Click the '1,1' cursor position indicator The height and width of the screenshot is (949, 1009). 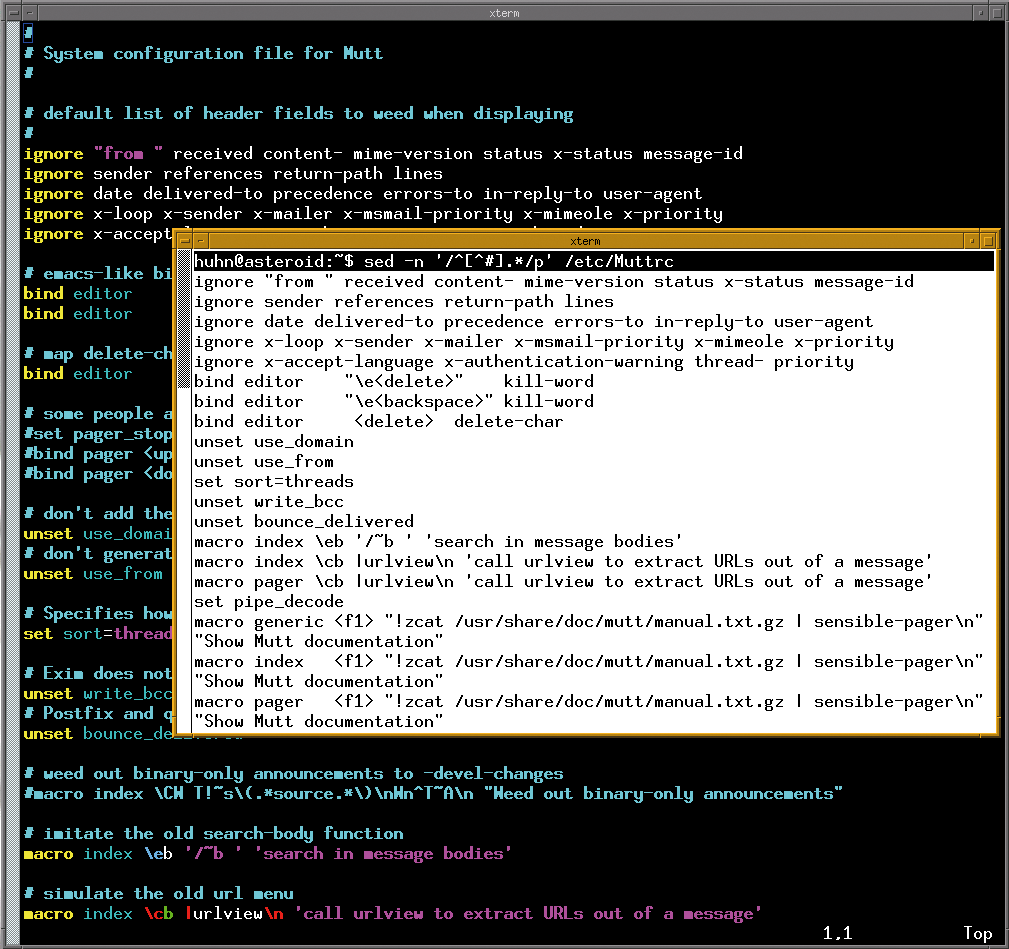837,933
